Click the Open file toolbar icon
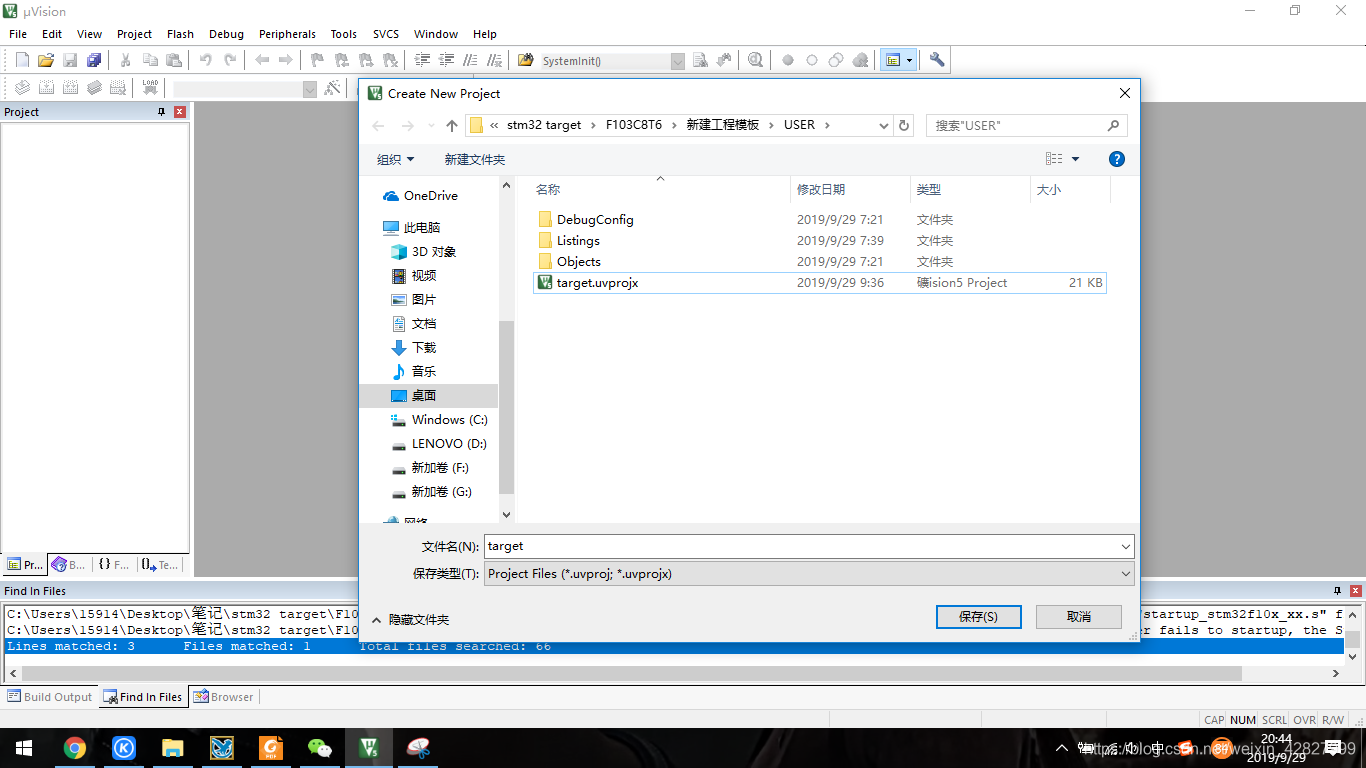1366x768 pixels. [46, 60]
